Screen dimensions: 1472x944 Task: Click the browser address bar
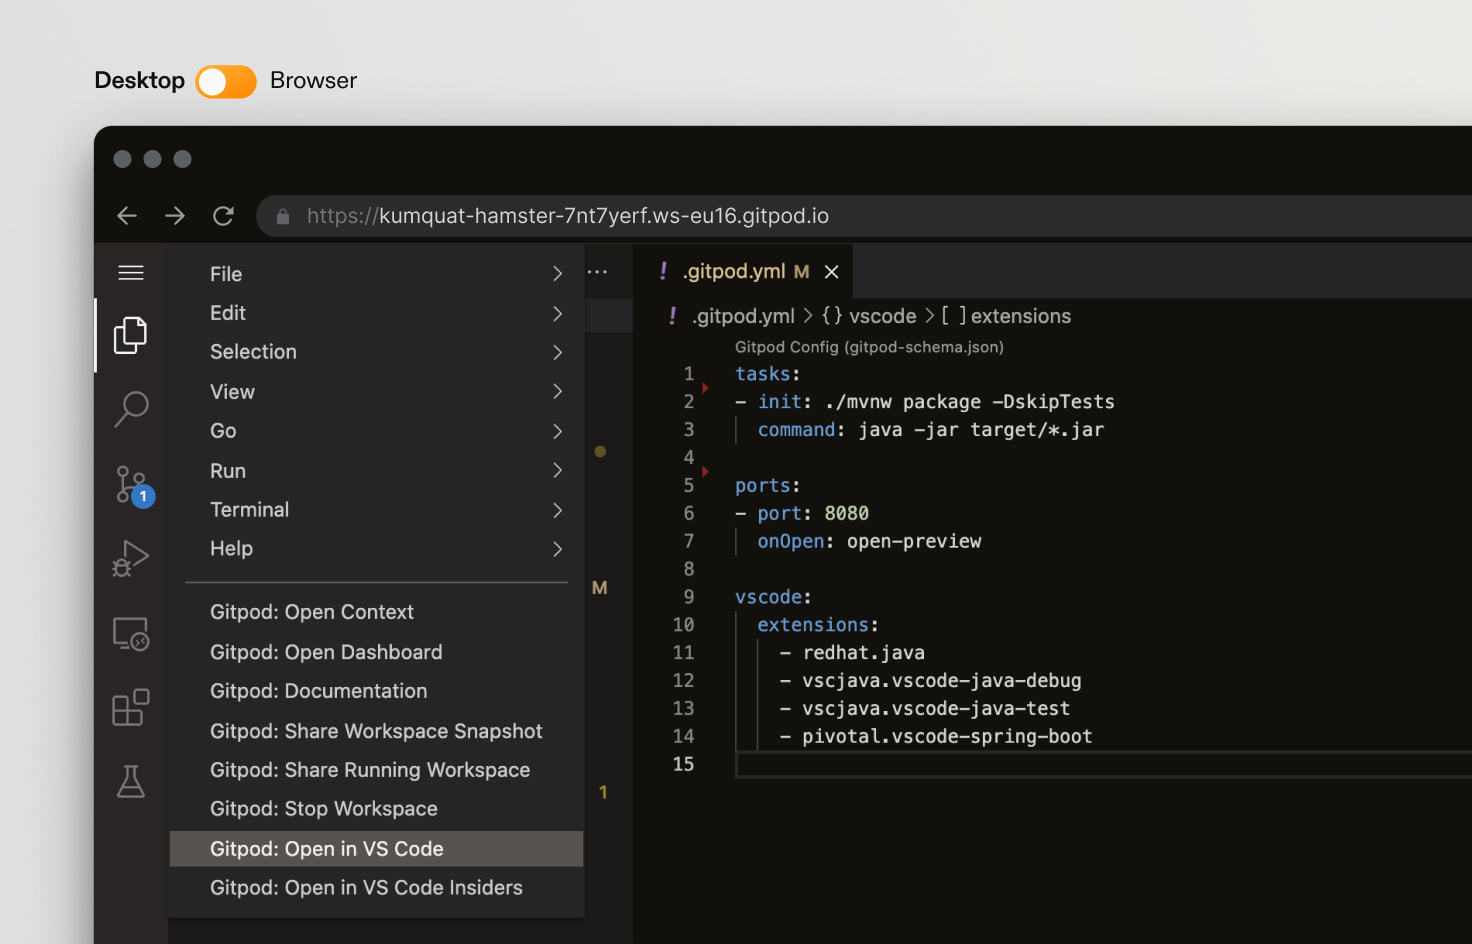coord(565,215)
